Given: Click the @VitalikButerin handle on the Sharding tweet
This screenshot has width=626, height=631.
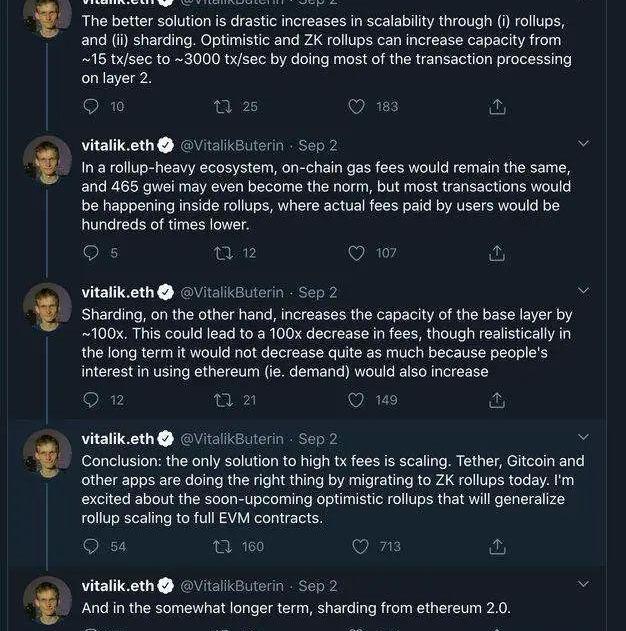Looking at the screenshot, I should click(x=232, y=292).
